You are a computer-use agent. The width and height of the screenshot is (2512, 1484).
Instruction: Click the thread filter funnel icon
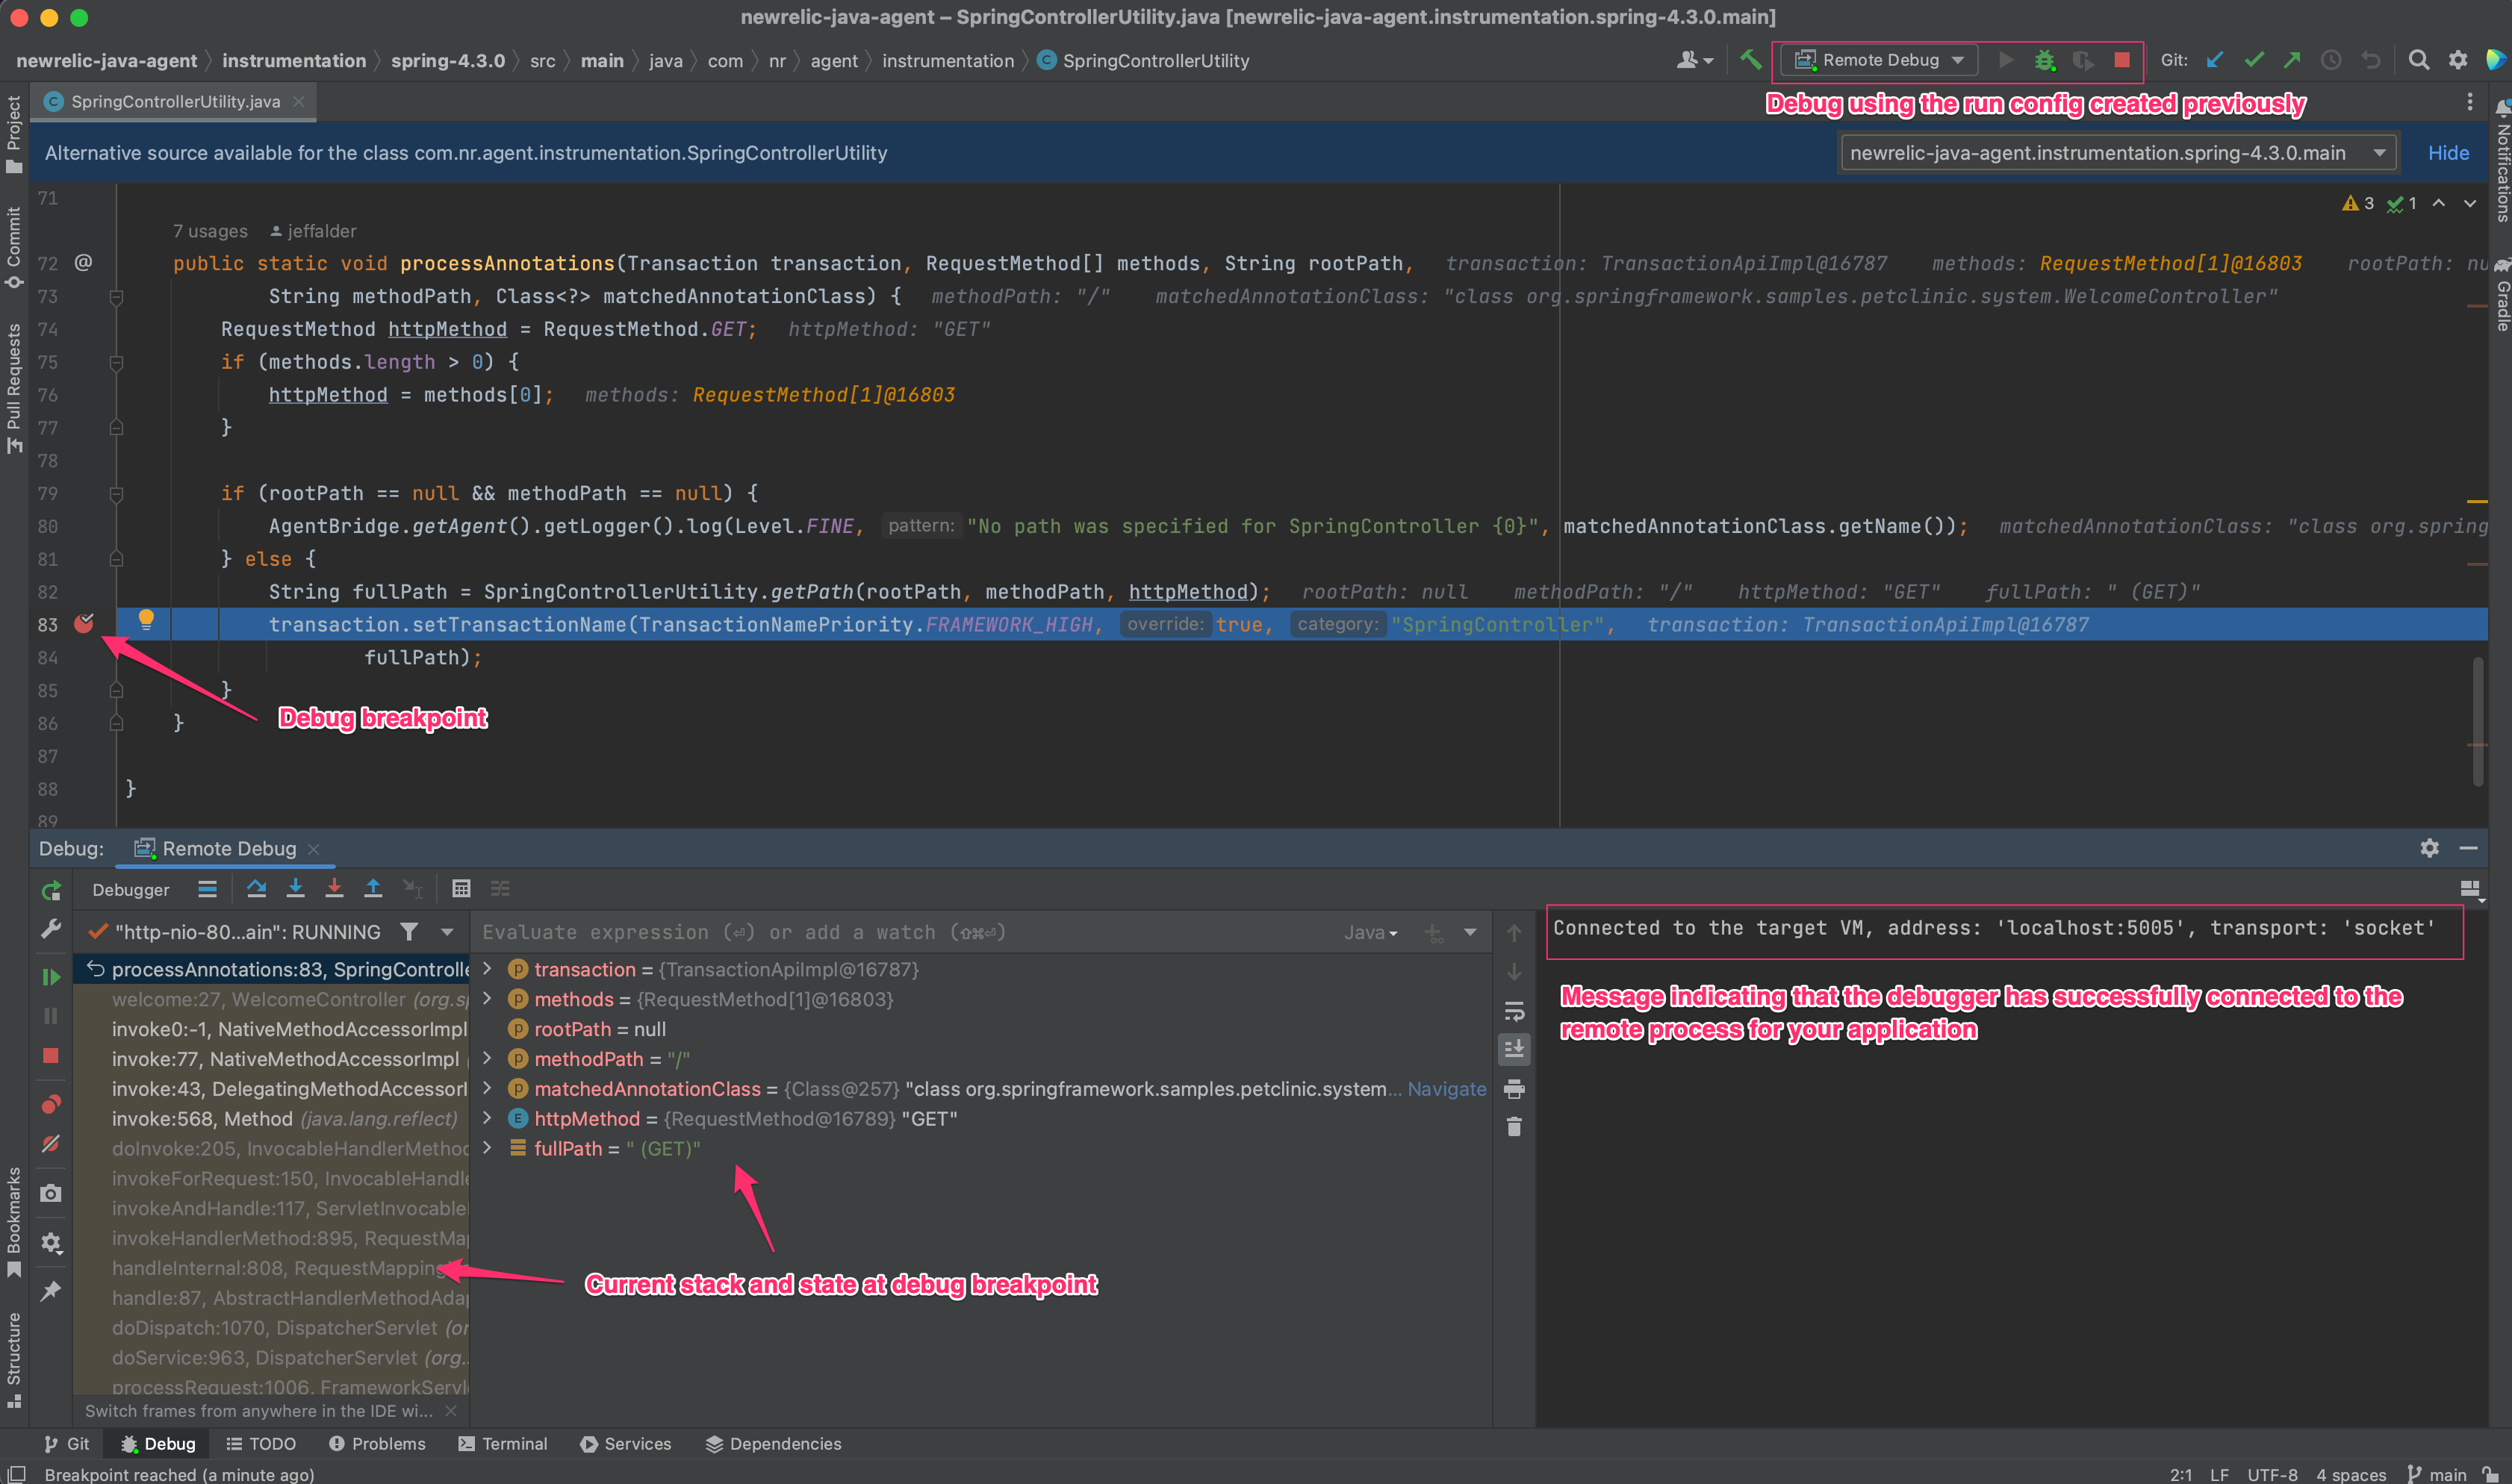(x=409, y=932)
